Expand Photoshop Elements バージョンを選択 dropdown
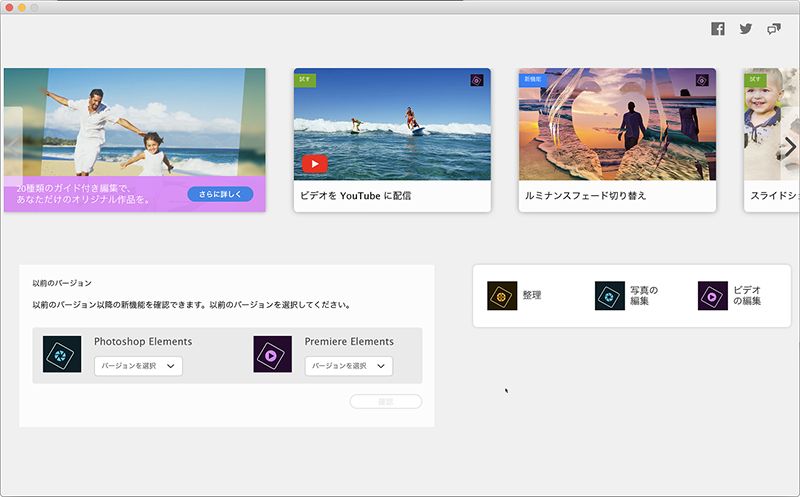800x497 pixels. [x=138, y=366]
